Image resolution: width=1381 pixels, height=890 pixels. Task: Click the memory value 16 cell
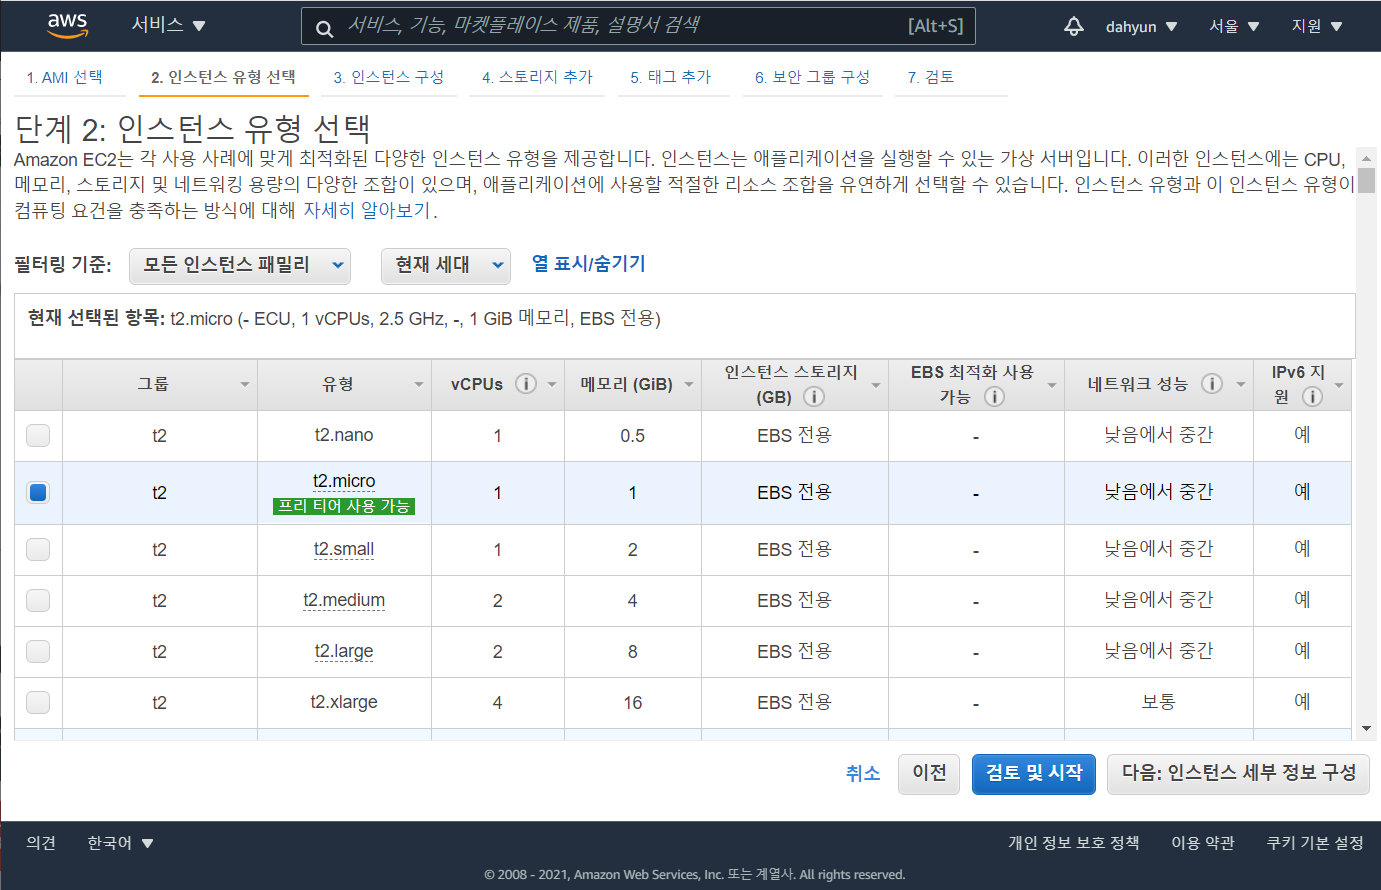(633, 703)
